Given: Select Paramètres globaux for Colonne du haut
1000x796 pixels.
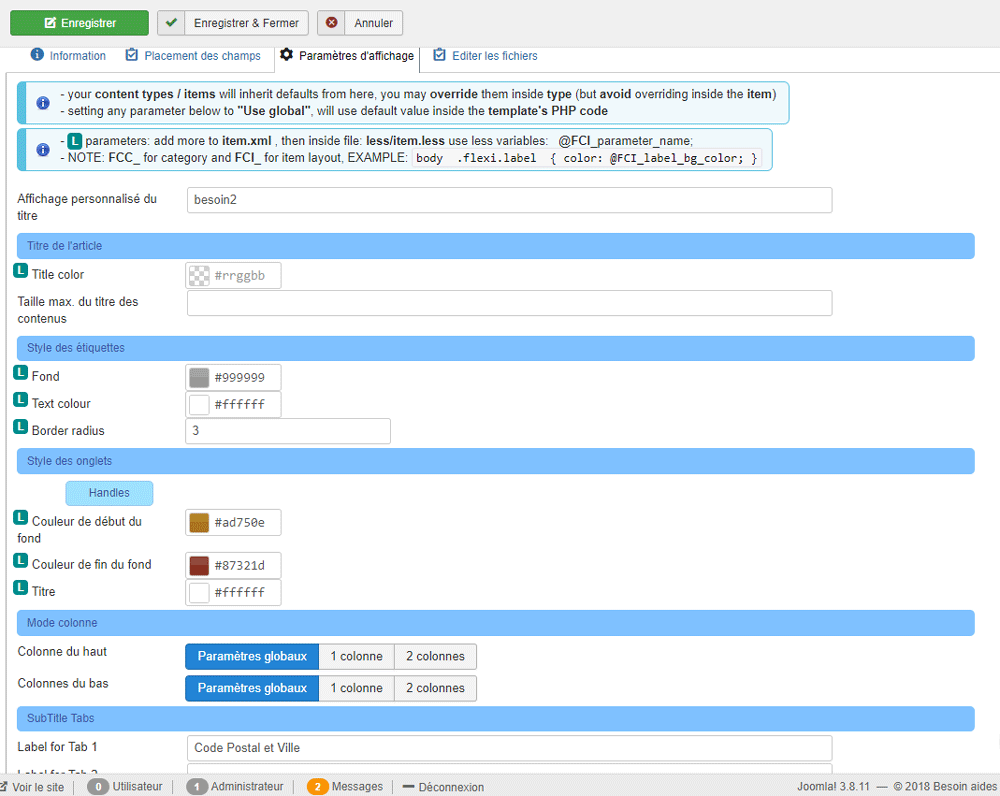Looking at the screenshot, I should [252, 656].
